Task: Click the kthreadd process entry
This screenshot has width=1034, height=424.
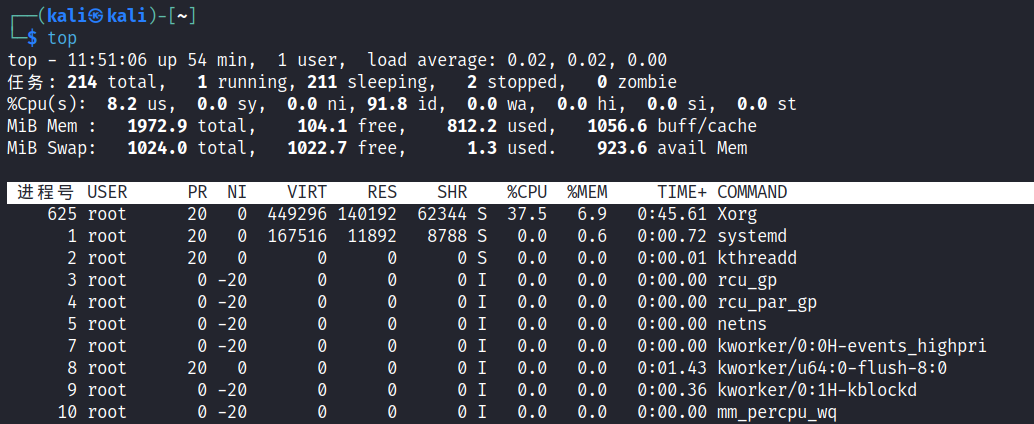Action: (x=757, y=258)
